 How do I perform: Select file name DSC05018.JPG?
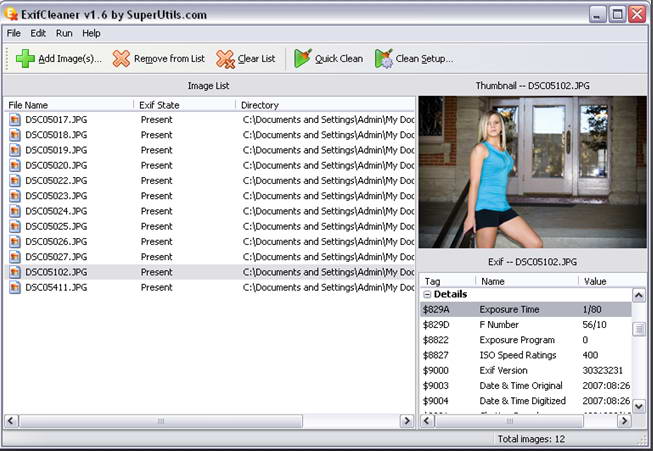56,135
